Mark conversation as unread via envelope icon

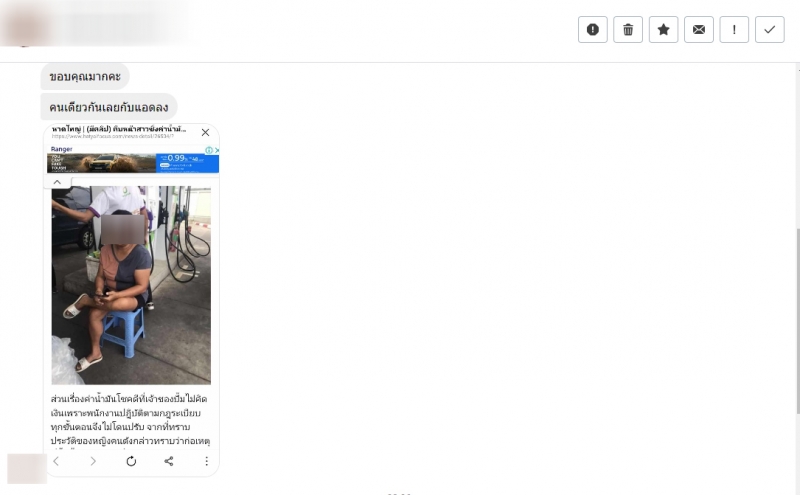(x=698, y=30)
